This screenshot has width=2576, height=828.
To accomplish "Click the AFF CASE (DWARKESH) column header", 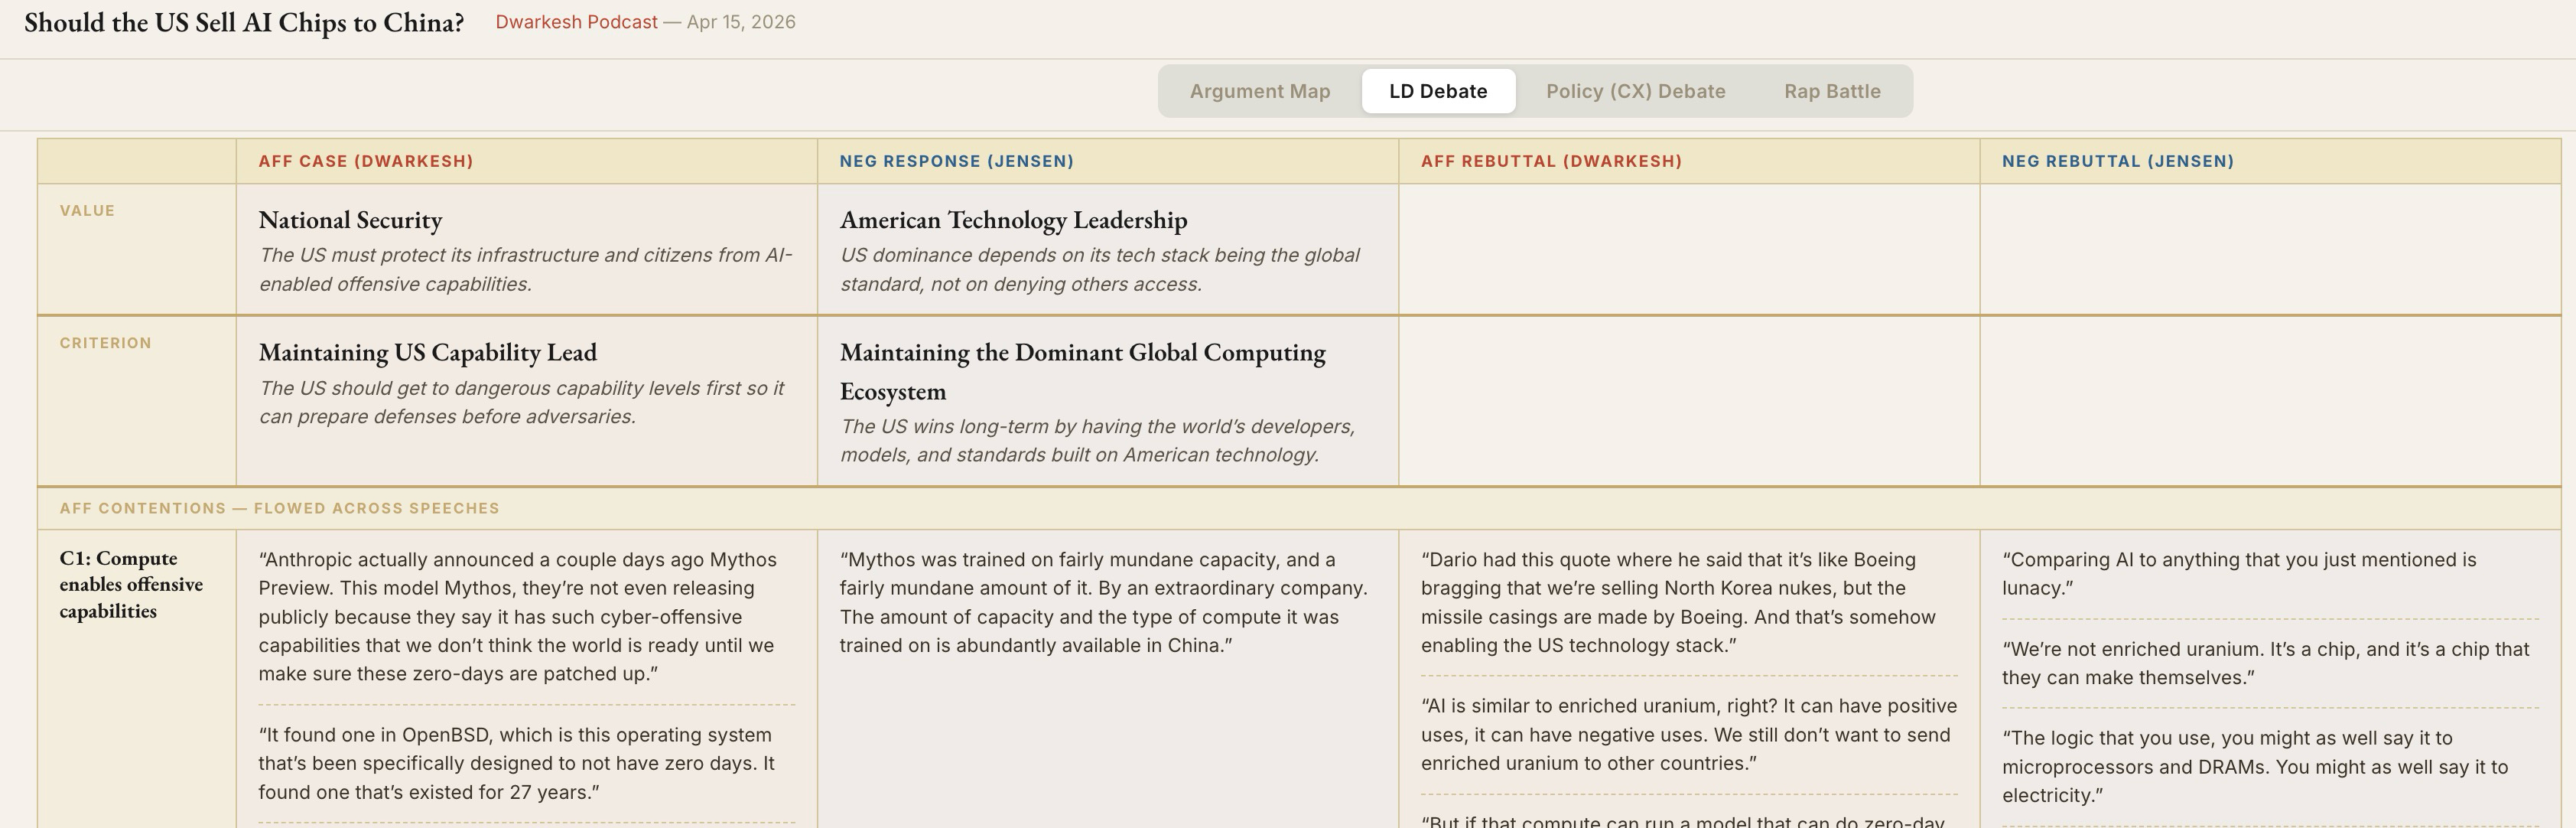I will point(365,161).
